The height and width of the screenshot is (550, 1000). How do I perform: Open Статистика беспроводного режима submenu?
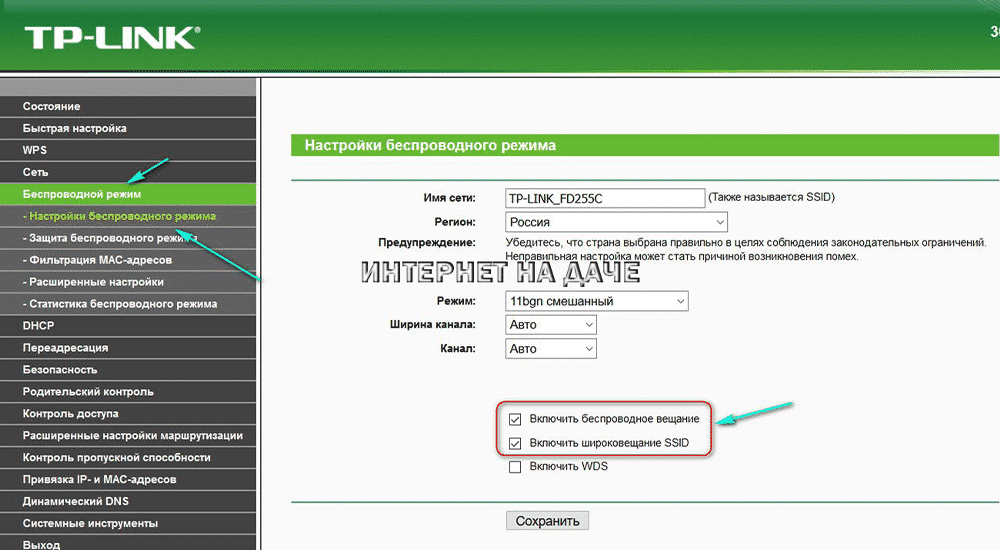pos(122,304)
